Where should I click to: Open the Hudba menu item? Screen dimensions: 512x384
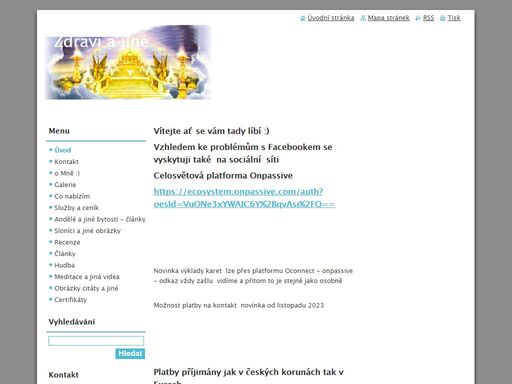[x=64, y=265]
